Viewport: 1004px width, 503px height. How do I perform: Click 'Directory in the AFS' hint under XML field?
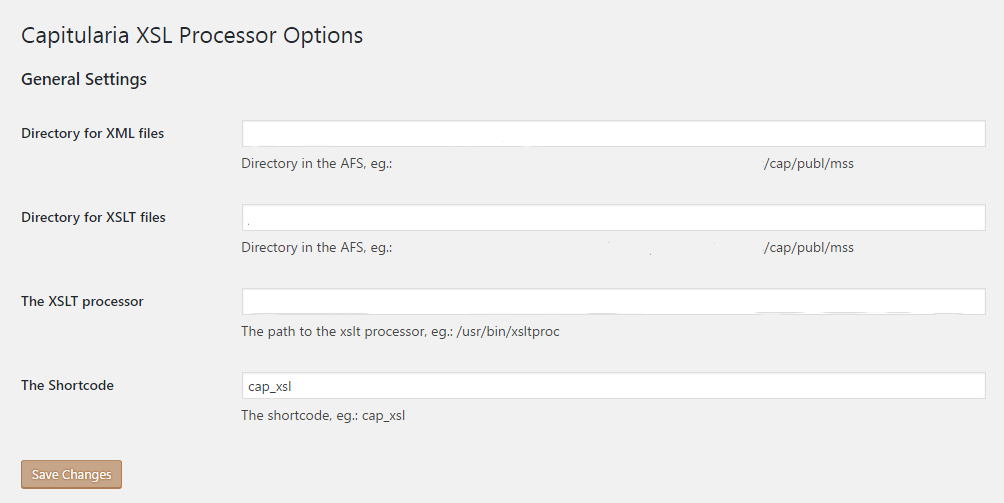(316, 163)
